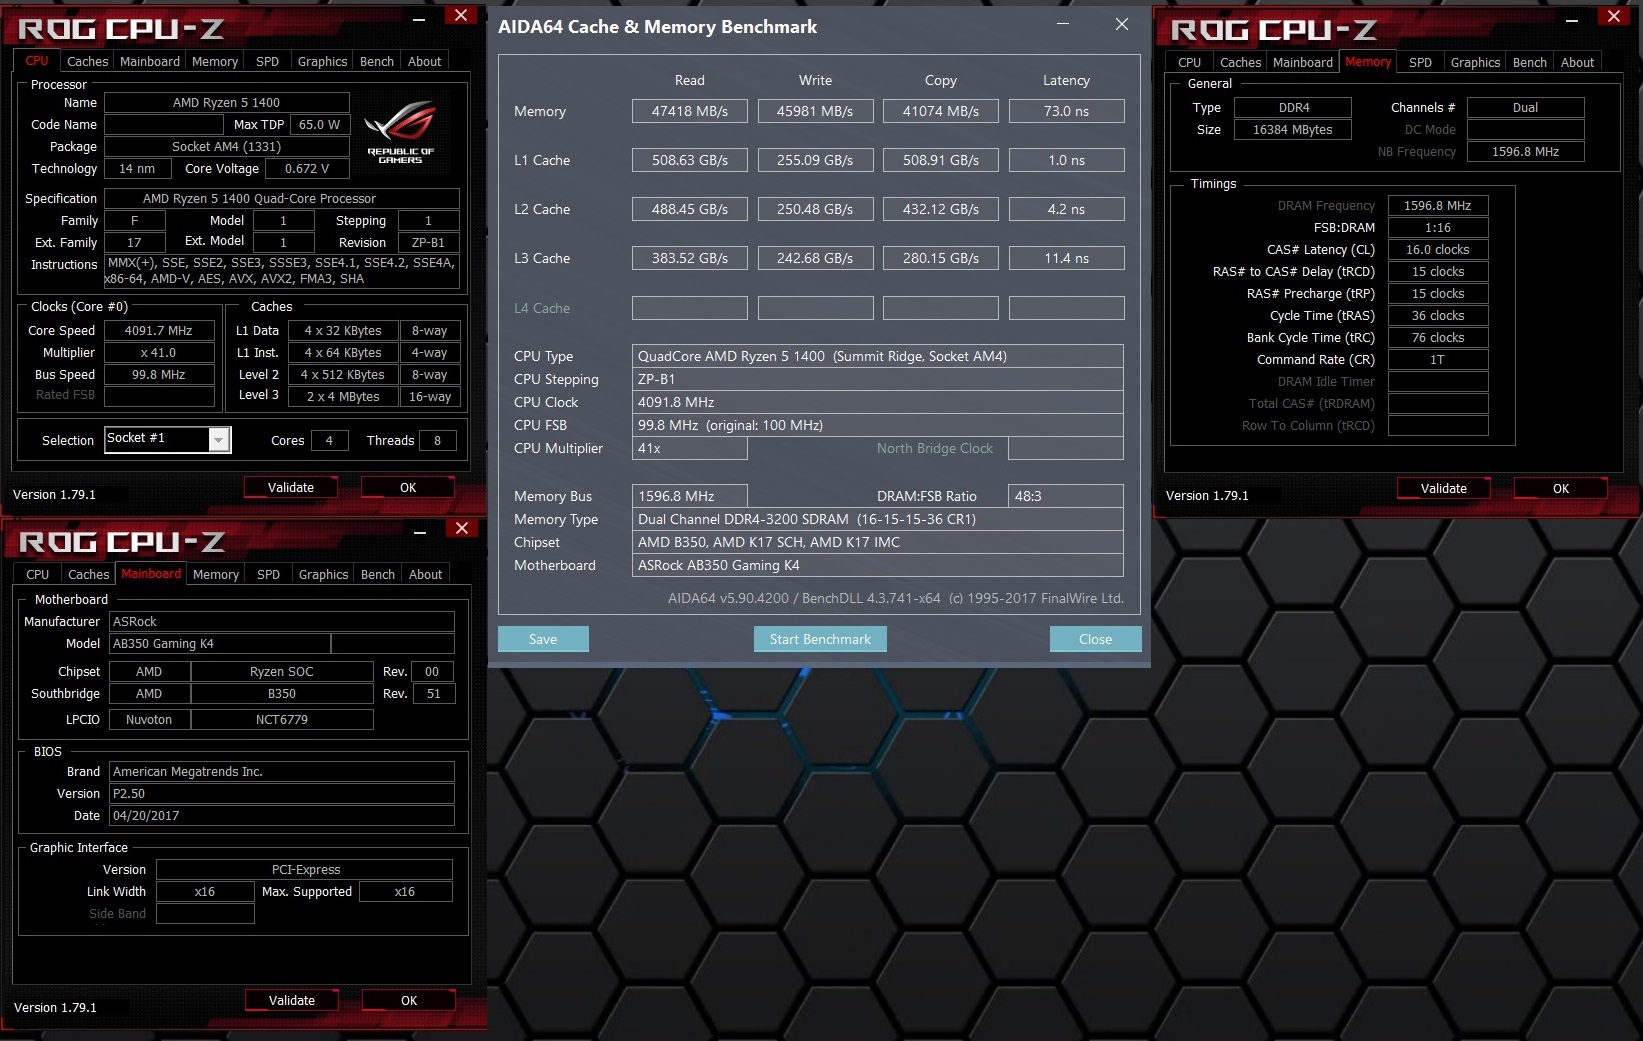This screenshot has height=1041, width=1643.
Task: Start the AIDA64 benchmark
Action: (x=820, y=639)
